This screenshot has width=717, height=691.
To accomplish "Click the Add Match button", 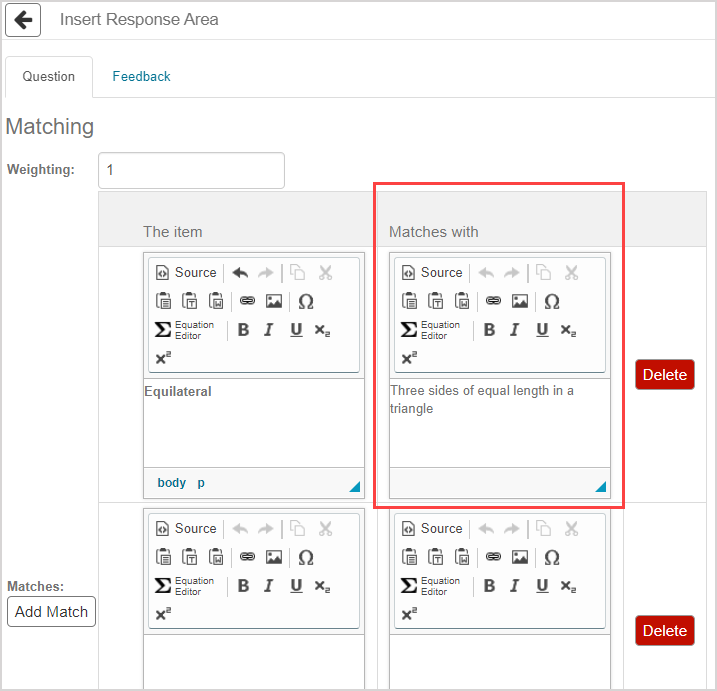I will pyautogui.click(x=51, y=612).
